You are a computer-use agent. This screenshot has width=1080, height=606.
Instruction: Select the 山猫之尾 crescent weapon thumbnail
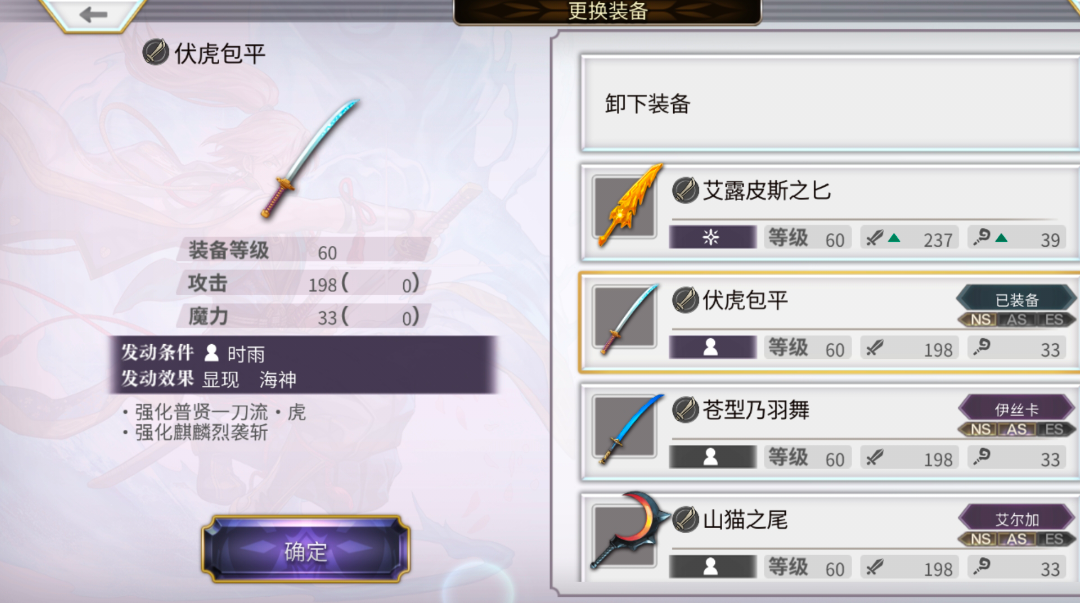click(628, 532)
